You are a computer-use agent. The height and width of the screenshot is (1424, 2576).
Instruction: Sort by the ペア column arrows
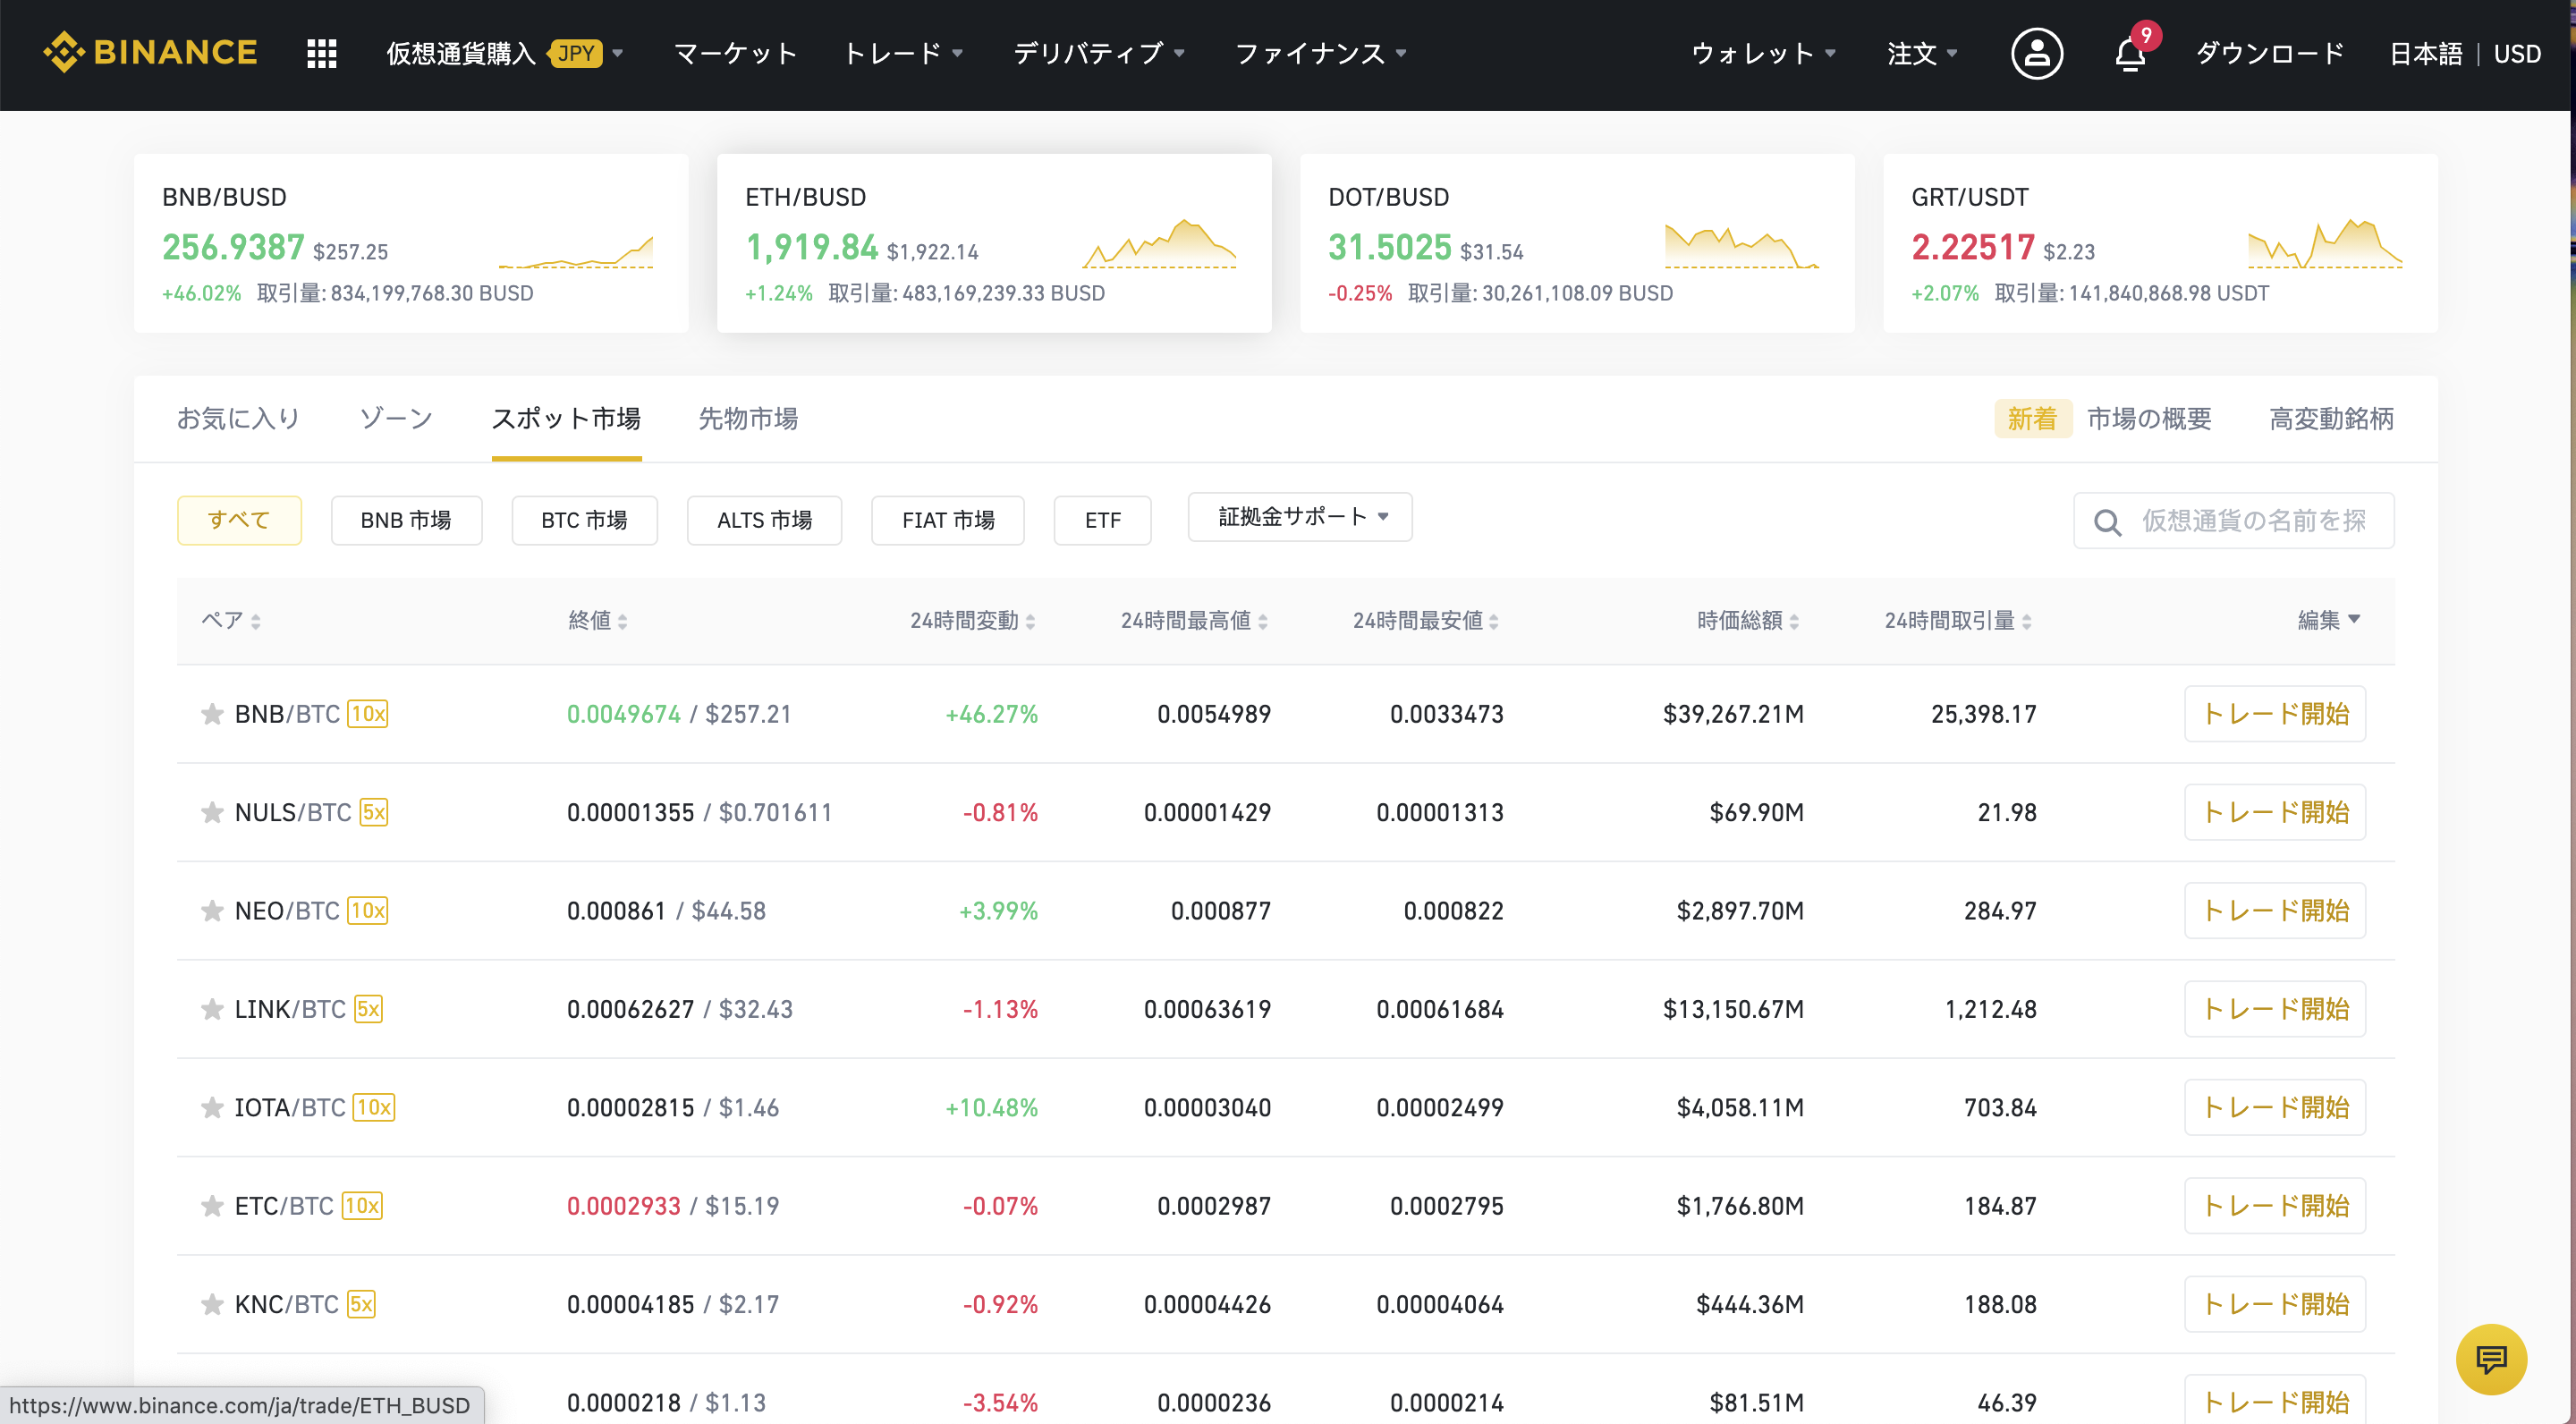click(256, 621)
